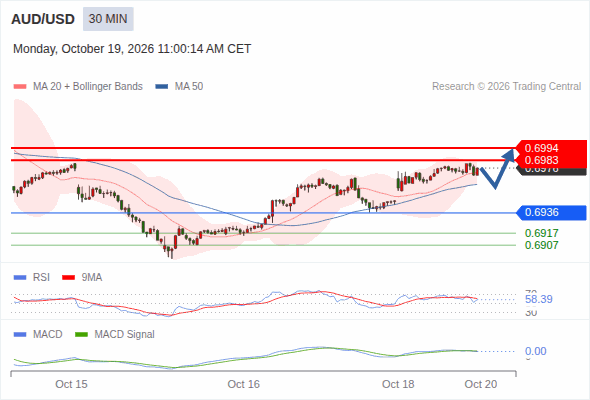This screenshot has height=400, width=590.
Task: Click the AUD/USD pair title
Action: click(43, 19)
